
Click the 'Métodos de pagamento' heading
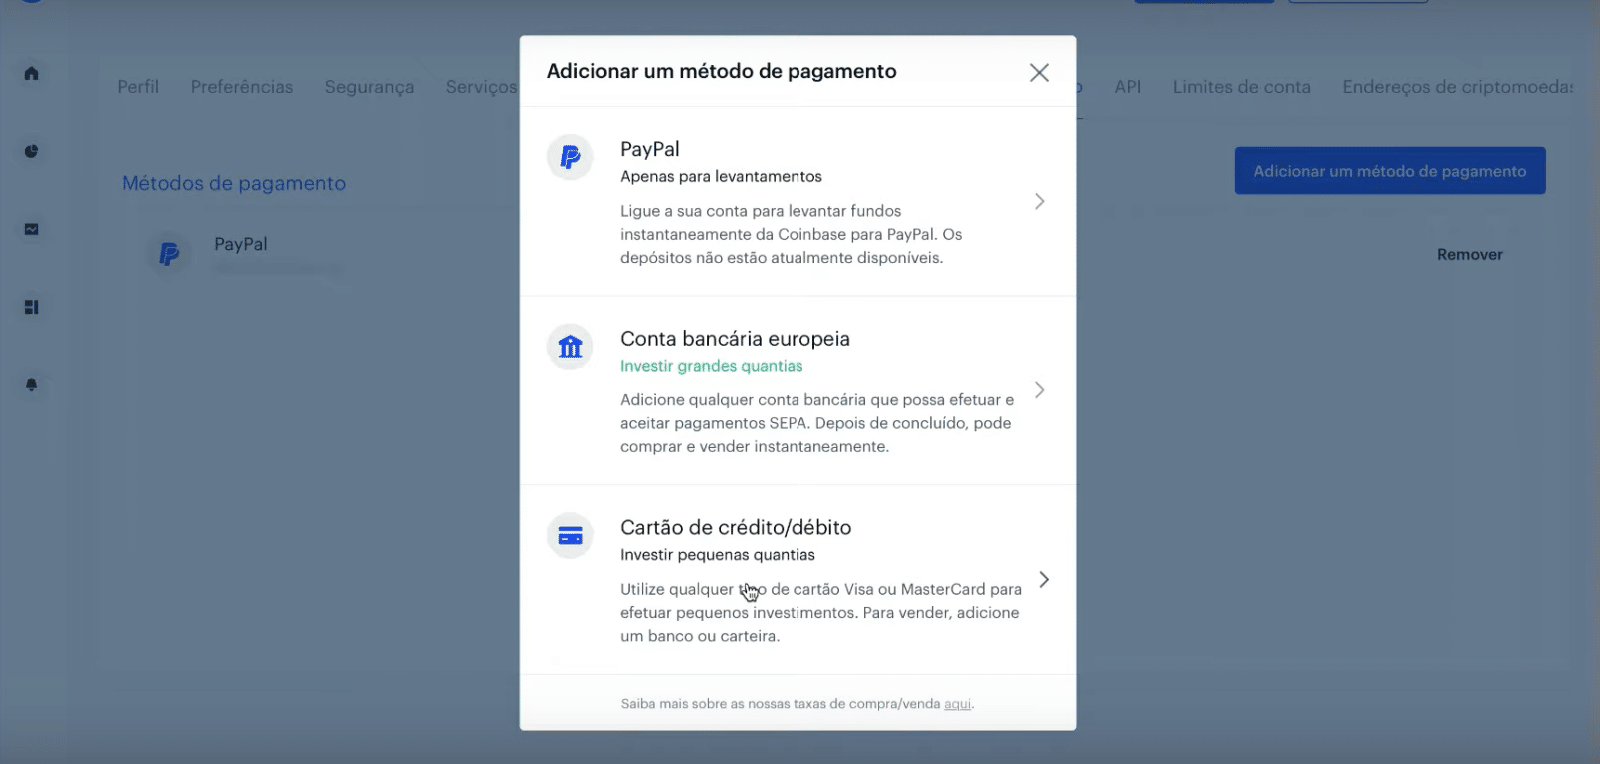click(x=234, y=183)
